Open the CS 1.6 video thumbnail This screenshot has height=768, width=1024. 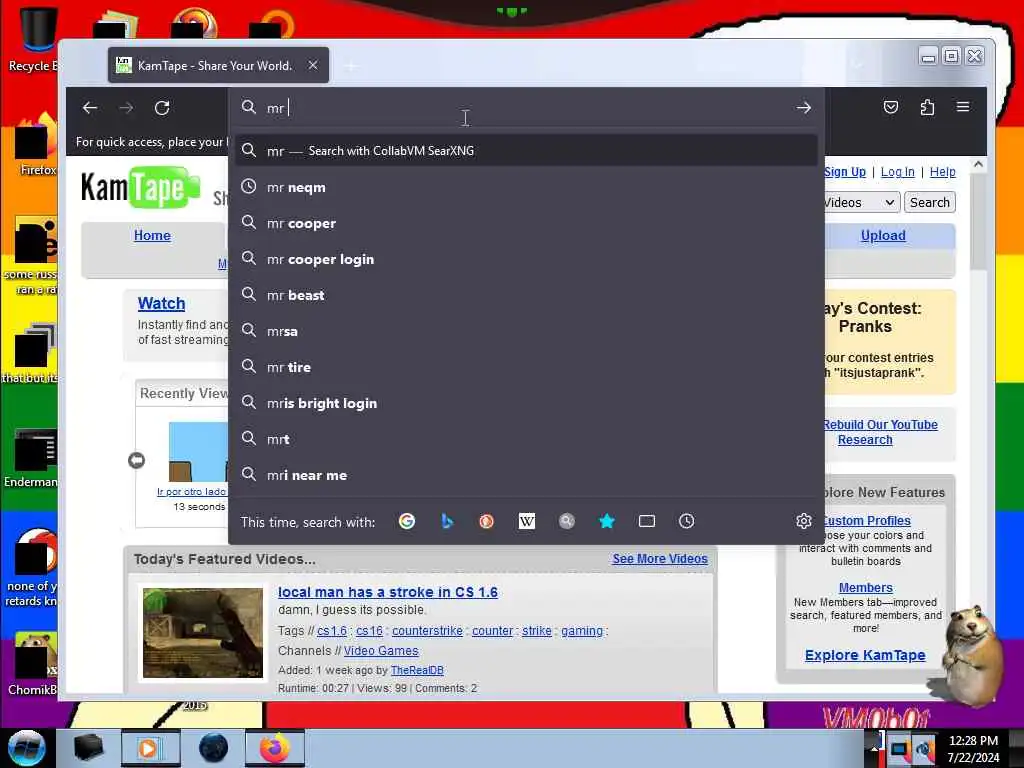coord(203,633)
